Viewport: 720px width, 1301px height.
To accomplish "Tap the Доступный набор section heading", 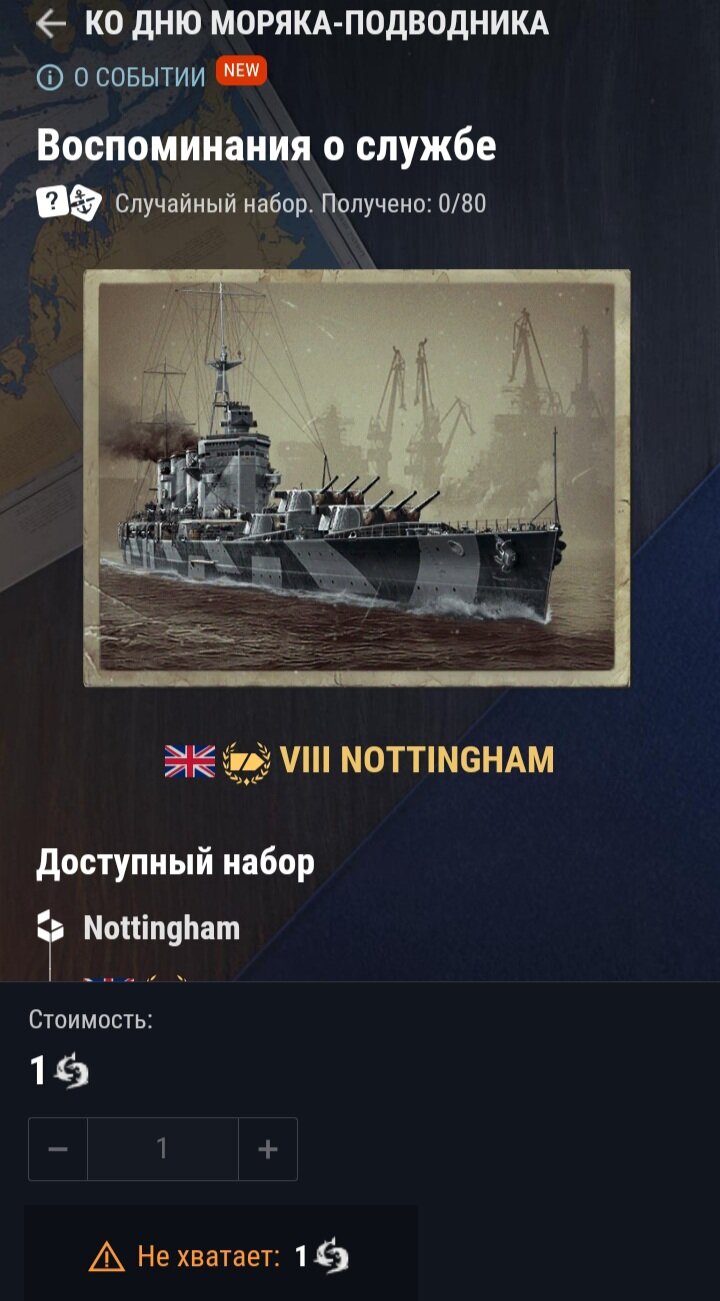I will pyautogui.click(x=176, y=862).
